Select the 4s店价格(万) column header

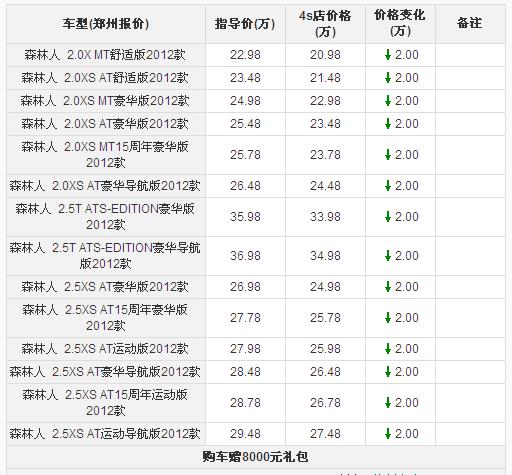(325, 24)
